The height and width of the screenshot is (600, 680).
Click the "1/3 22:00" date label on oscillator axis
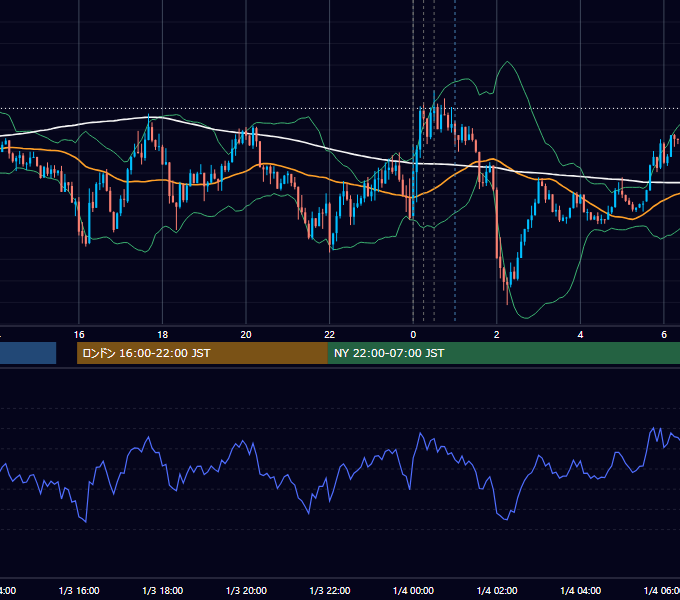click(330, 590)
